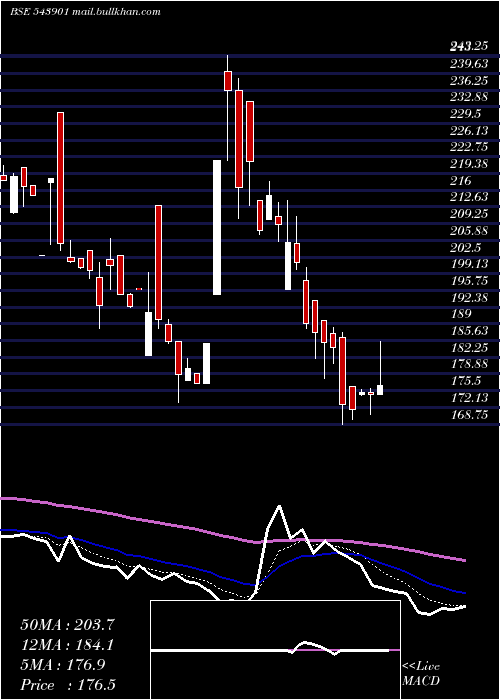Click the 189 price axis label
Image resolution: width=500 pixels, height=700 pixels.
[461, 314]
